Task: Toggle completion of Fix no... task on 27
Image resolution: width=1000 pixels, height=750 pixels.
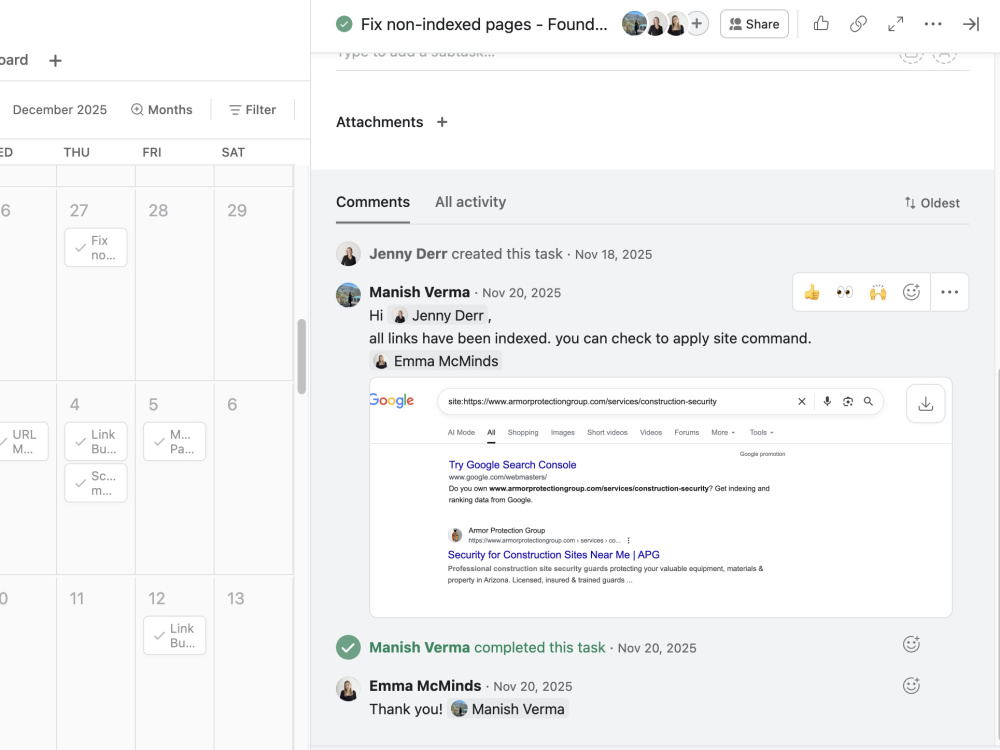Action: (80, 247)
